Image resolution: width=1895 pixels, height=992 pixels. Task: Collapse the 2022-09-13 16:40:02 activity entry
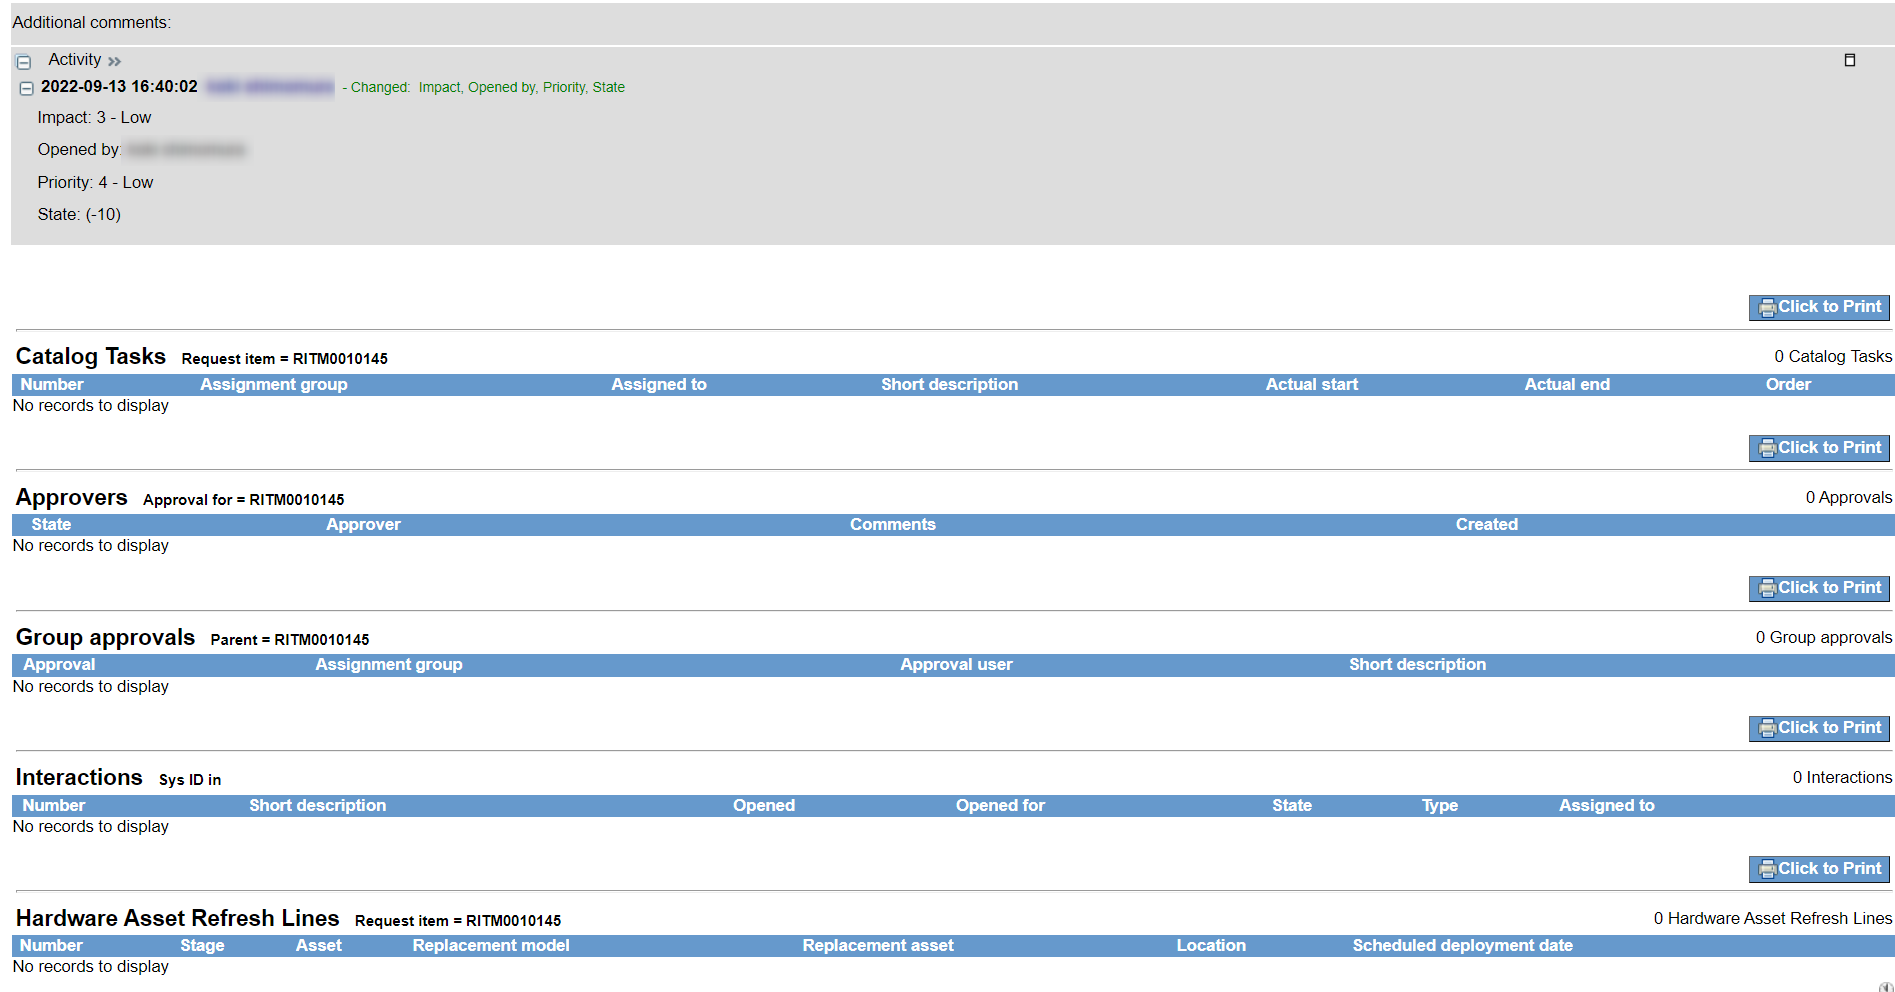coord(27,89)
